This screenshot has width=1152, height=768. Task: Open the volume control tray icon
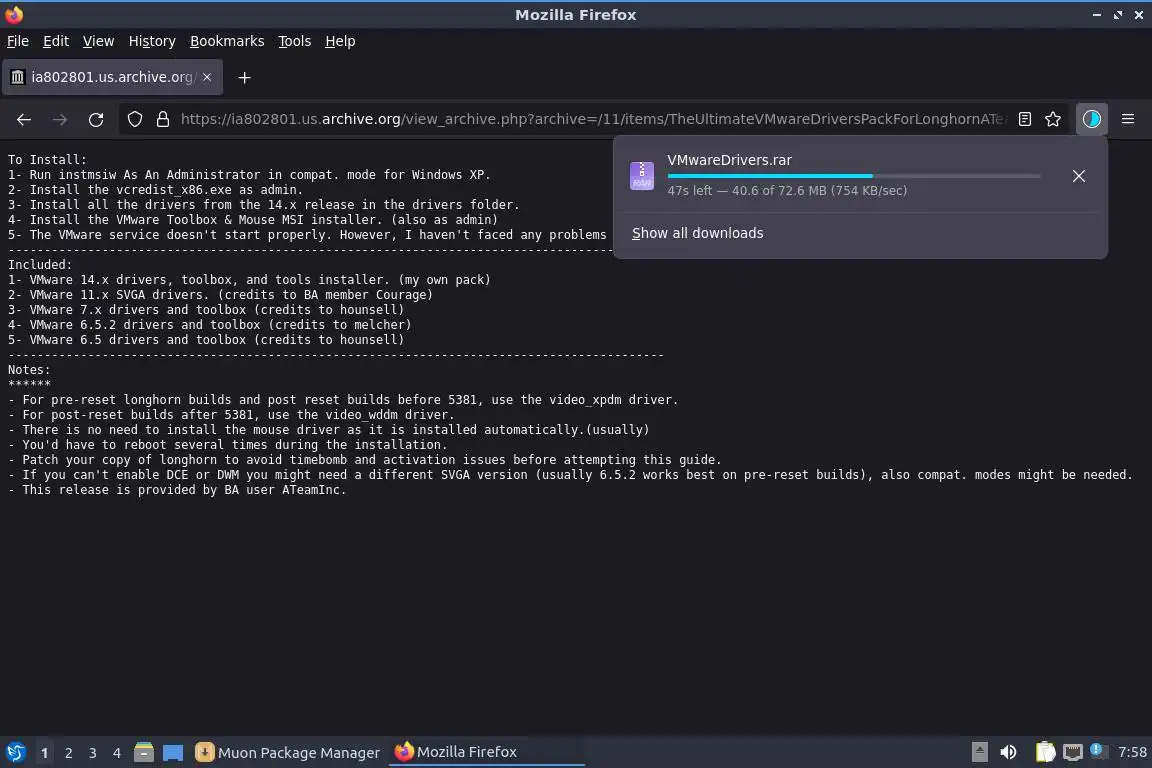click(x=1008, y=752)
